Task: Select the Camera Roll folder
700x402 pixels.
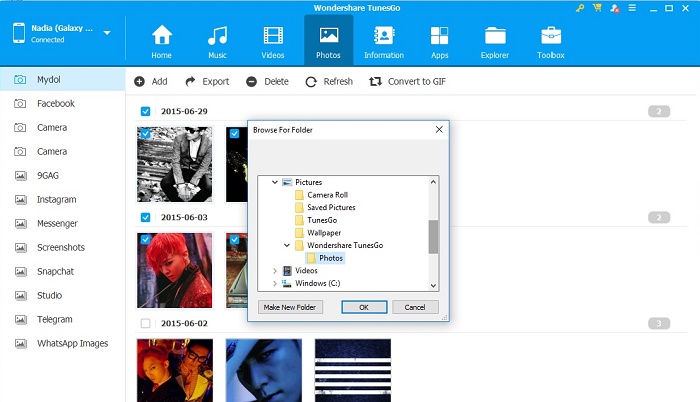Action: tap(327, 195)
